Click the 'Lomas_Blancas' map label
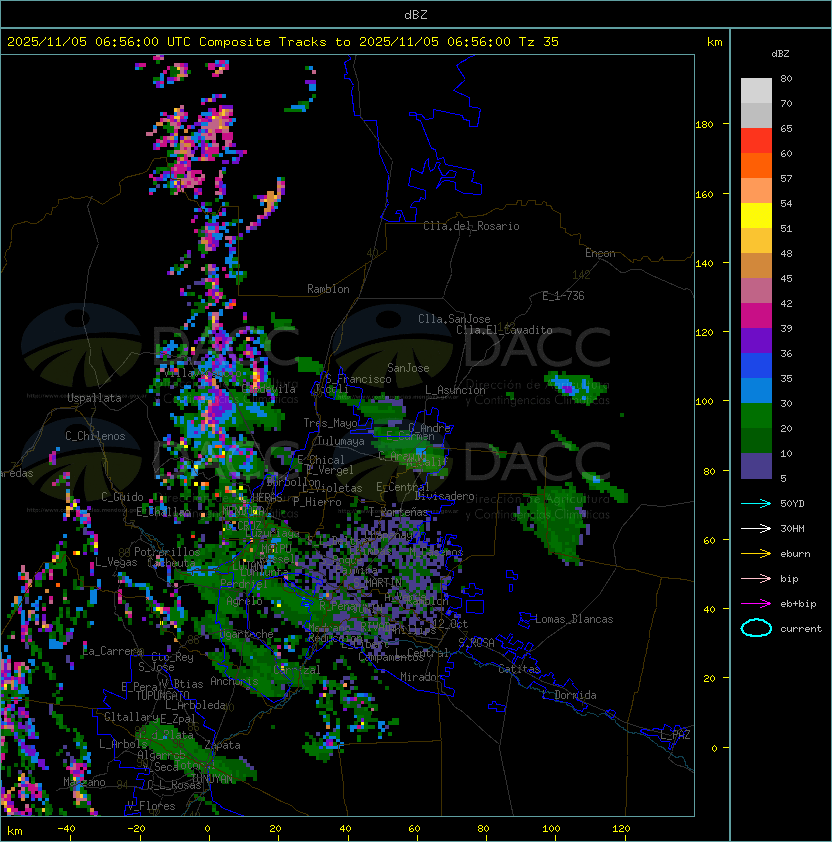 pos(574,619)
